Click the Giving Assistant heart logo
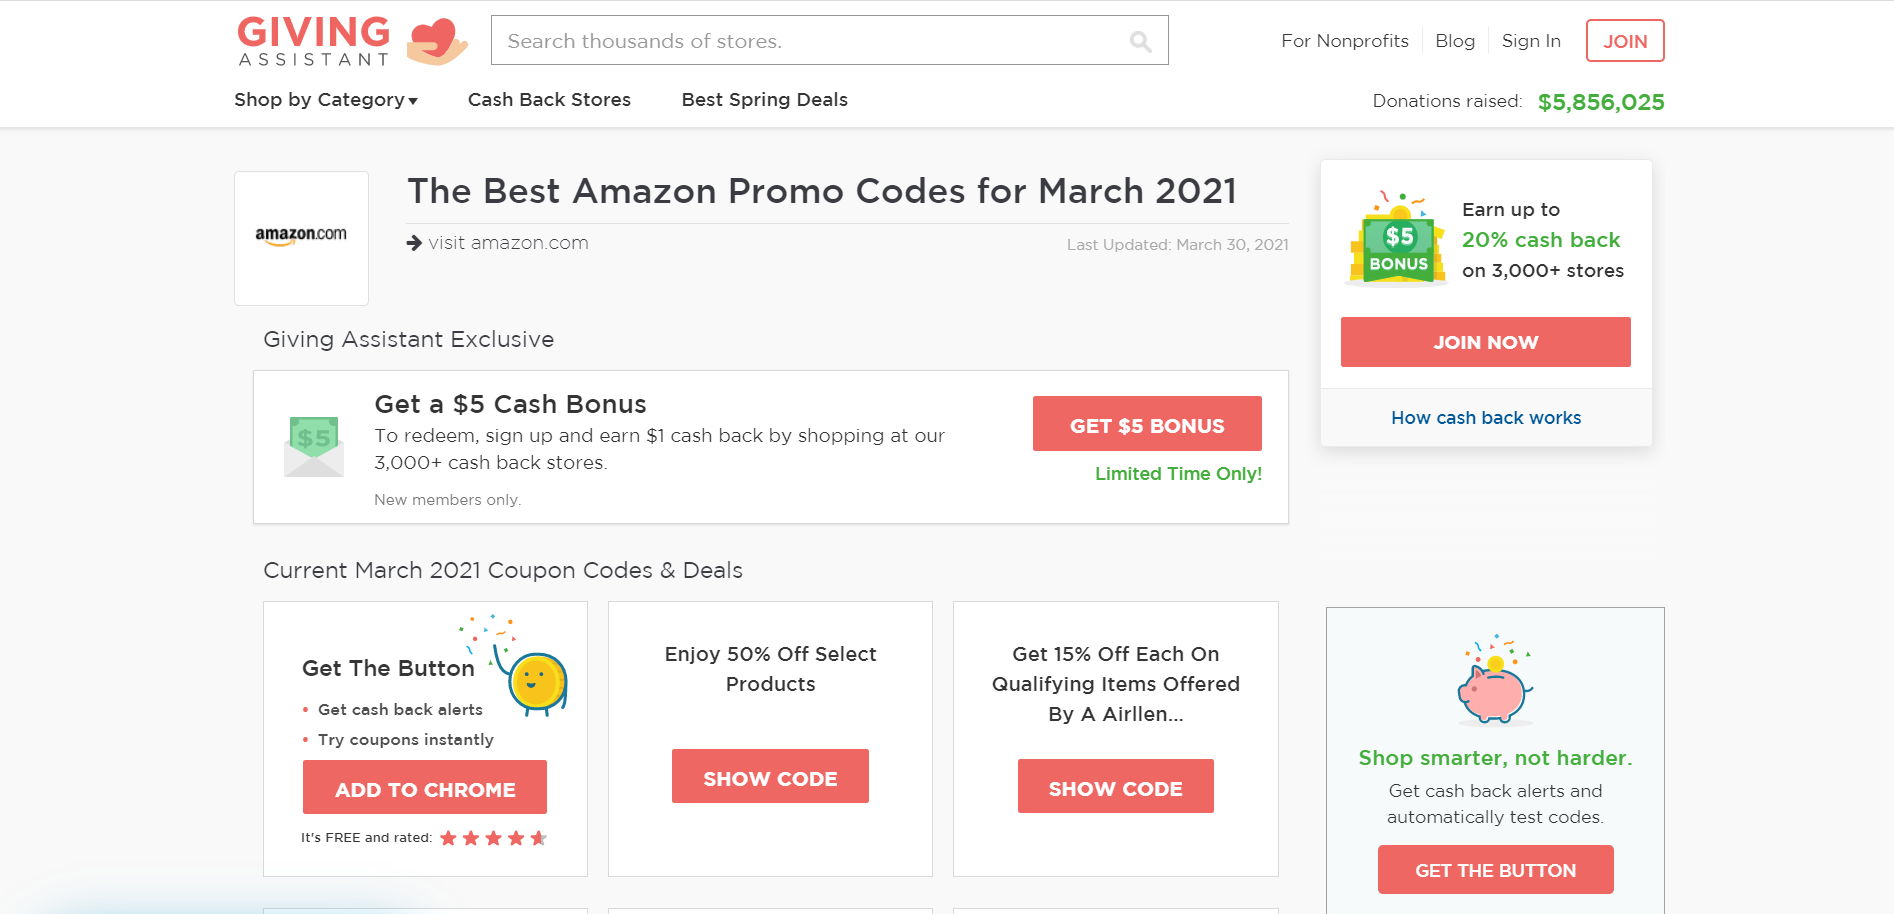Viewport: 1894px width, 914px height. 436,41
